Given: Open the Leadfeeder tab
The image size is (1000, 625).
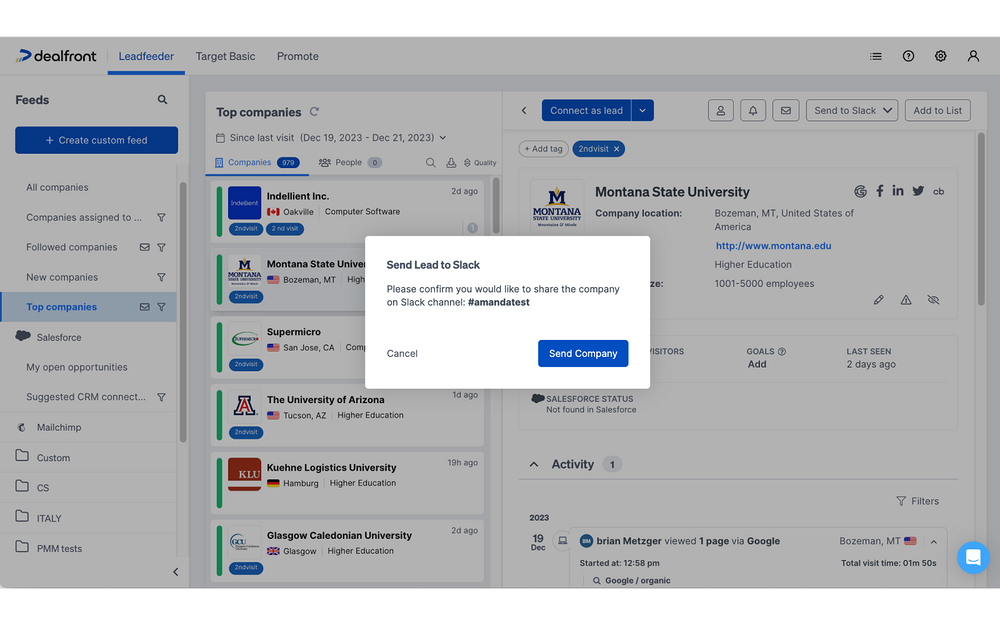Looking at the screenshot, I should pos(146,56).
